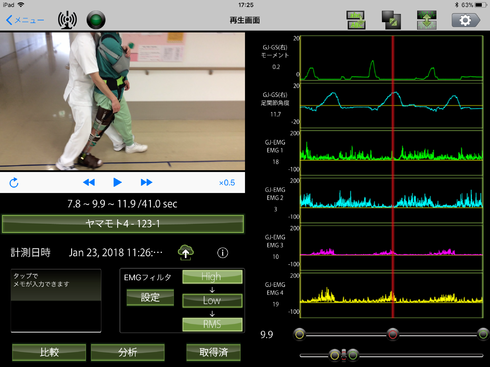
Task: Tap the 9.9 time value beside the slider
Action: [267, 334]
